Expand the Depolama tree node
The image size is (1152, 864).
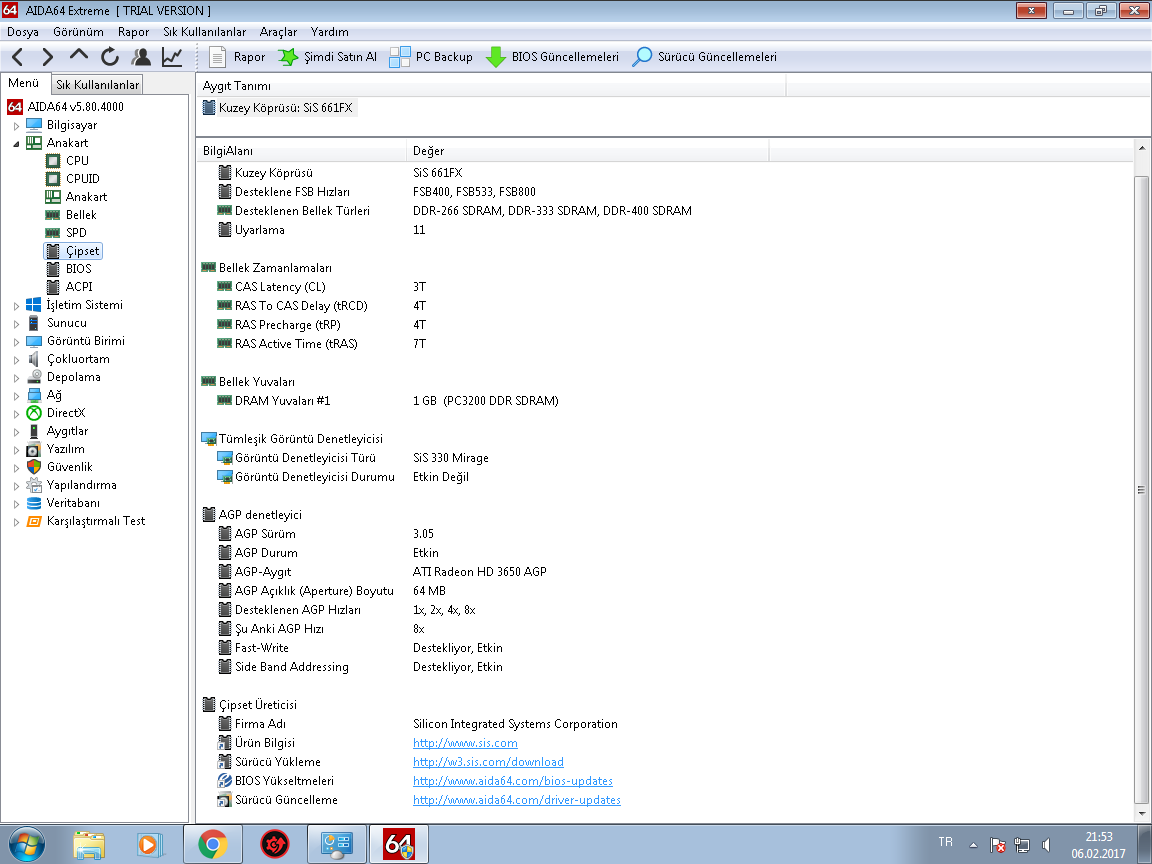coord(16,378)
